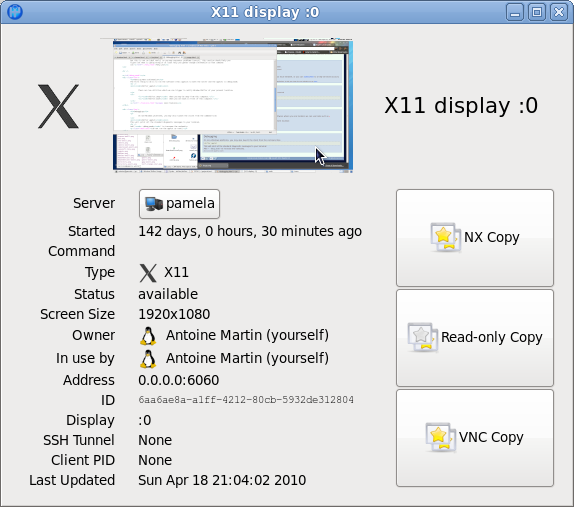This screenshot has width=574, height=507.
Task: Click the grey star icon on Read-only Copy
Action: coord(422,337)
